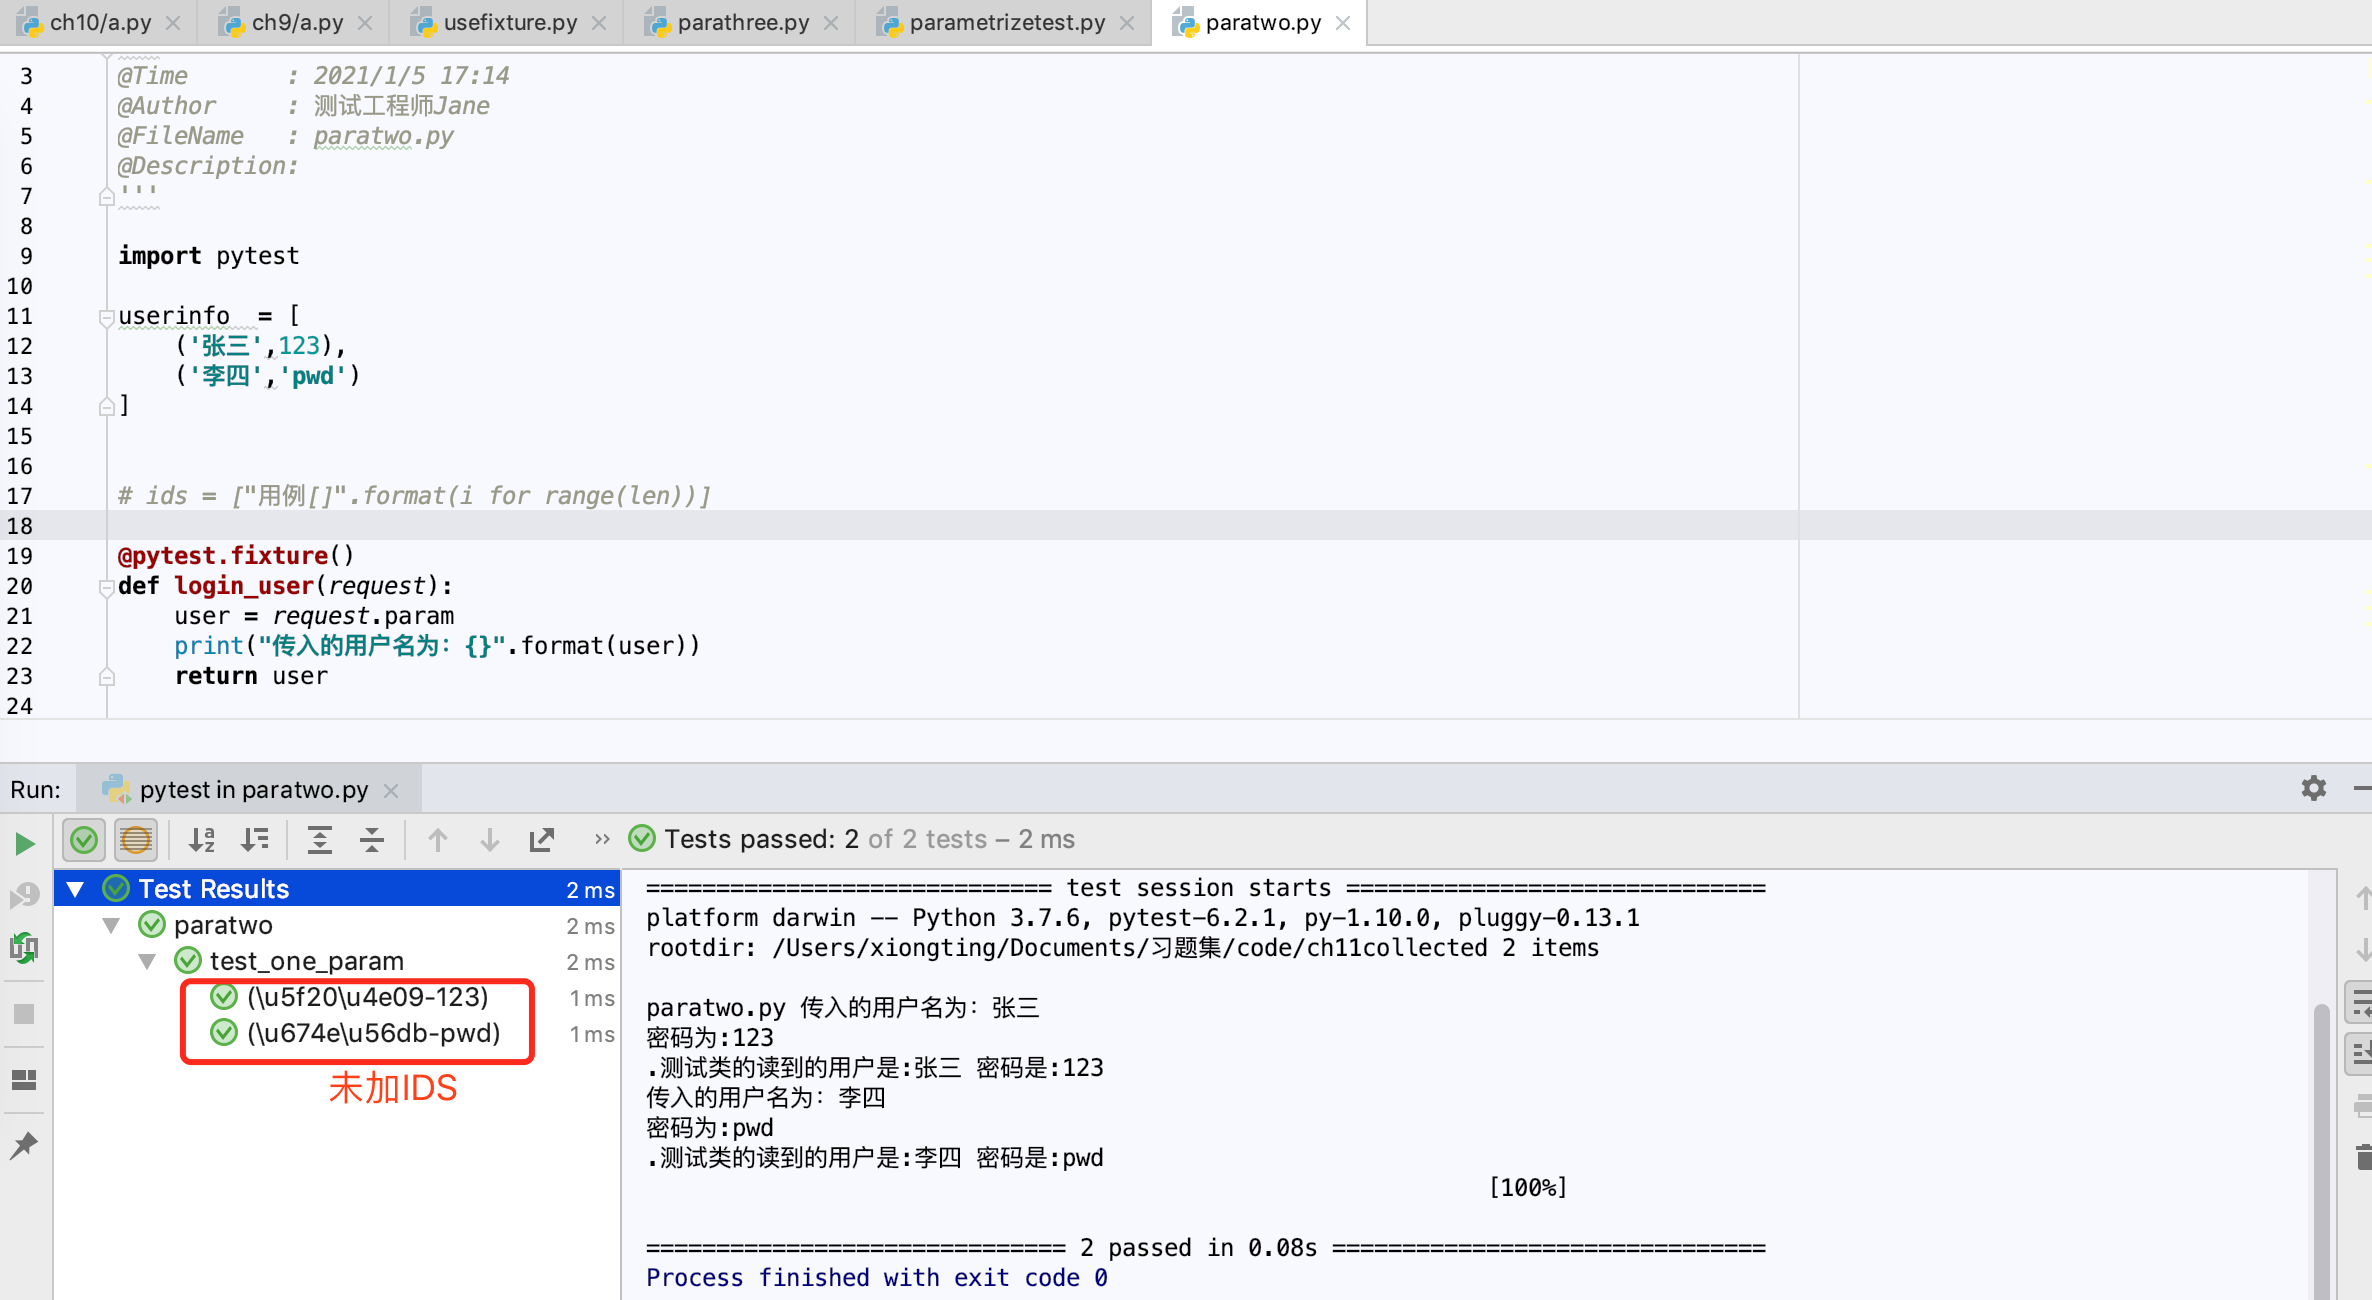Toggle the show passed tests button
Screen dimensions: 2372x1300
[x=84, y=840]
